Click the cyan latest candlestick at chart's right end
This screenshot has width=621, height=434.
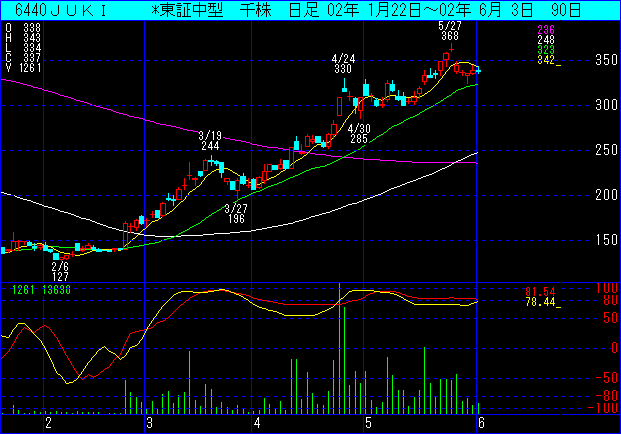tap(478, 70)
